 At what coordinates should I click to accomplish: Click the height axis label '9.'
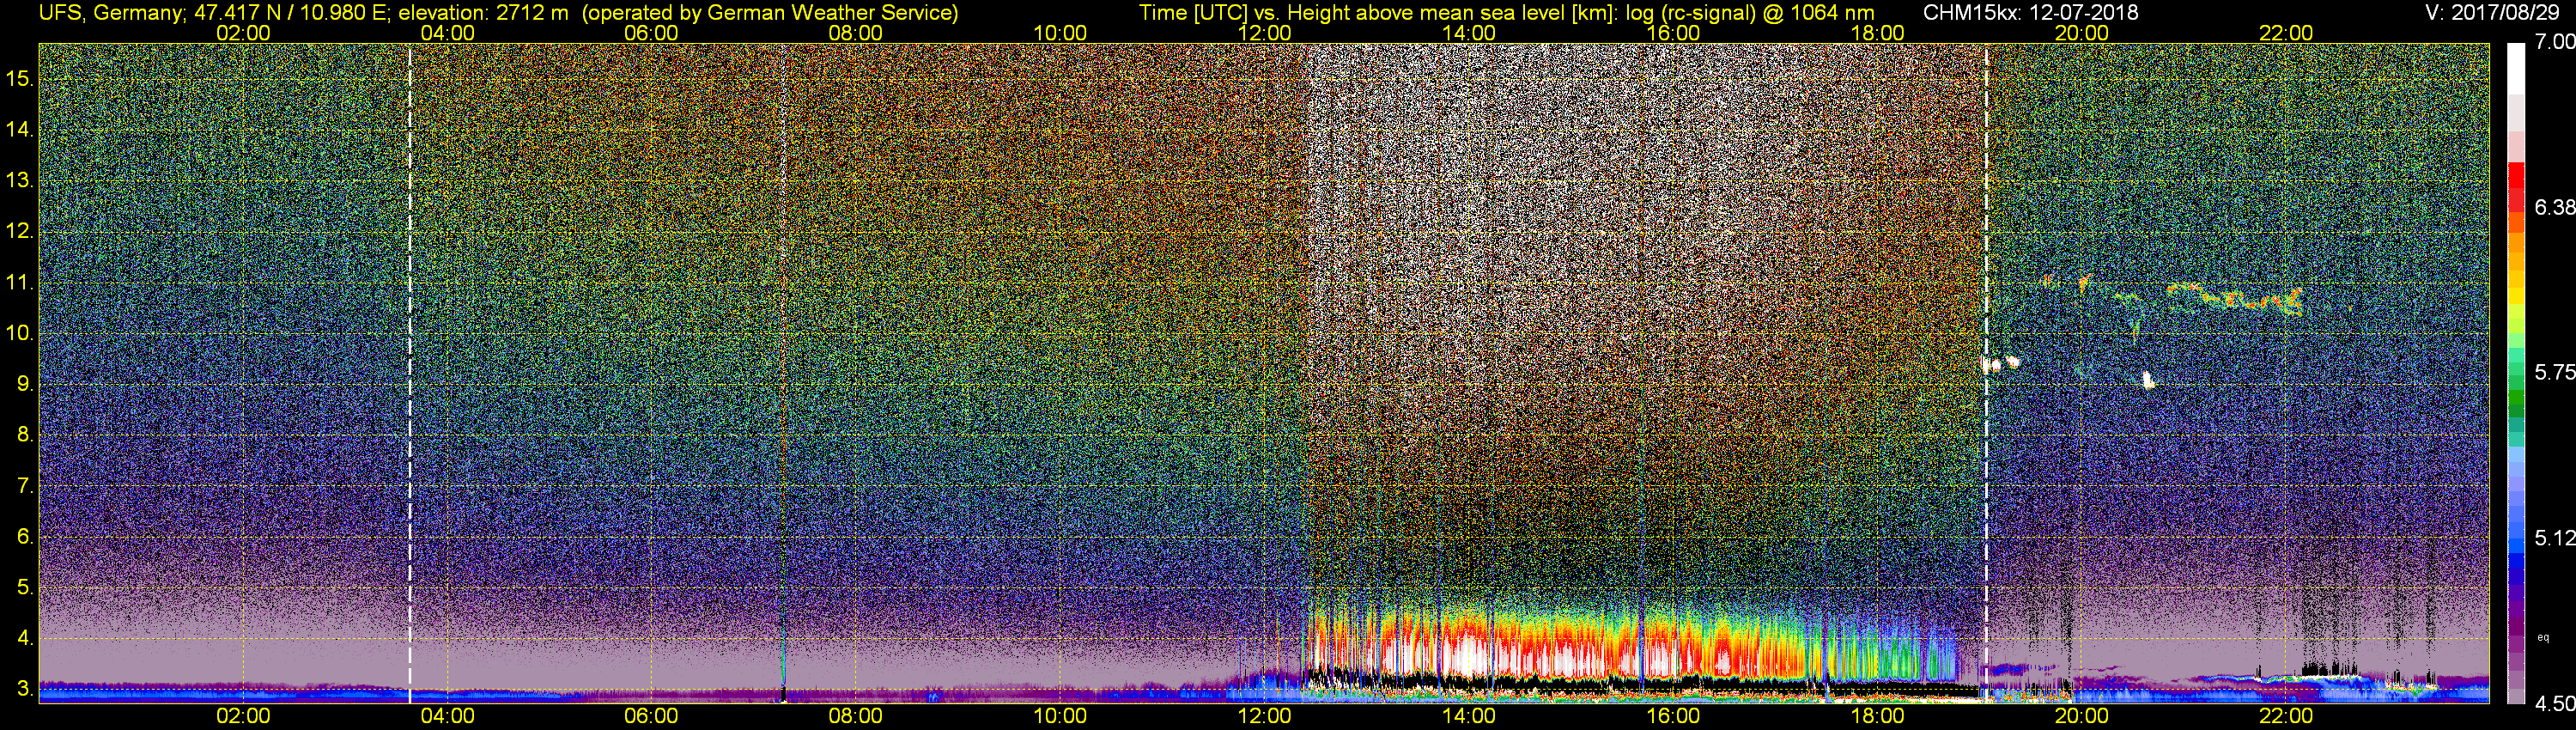click(26, 384)
